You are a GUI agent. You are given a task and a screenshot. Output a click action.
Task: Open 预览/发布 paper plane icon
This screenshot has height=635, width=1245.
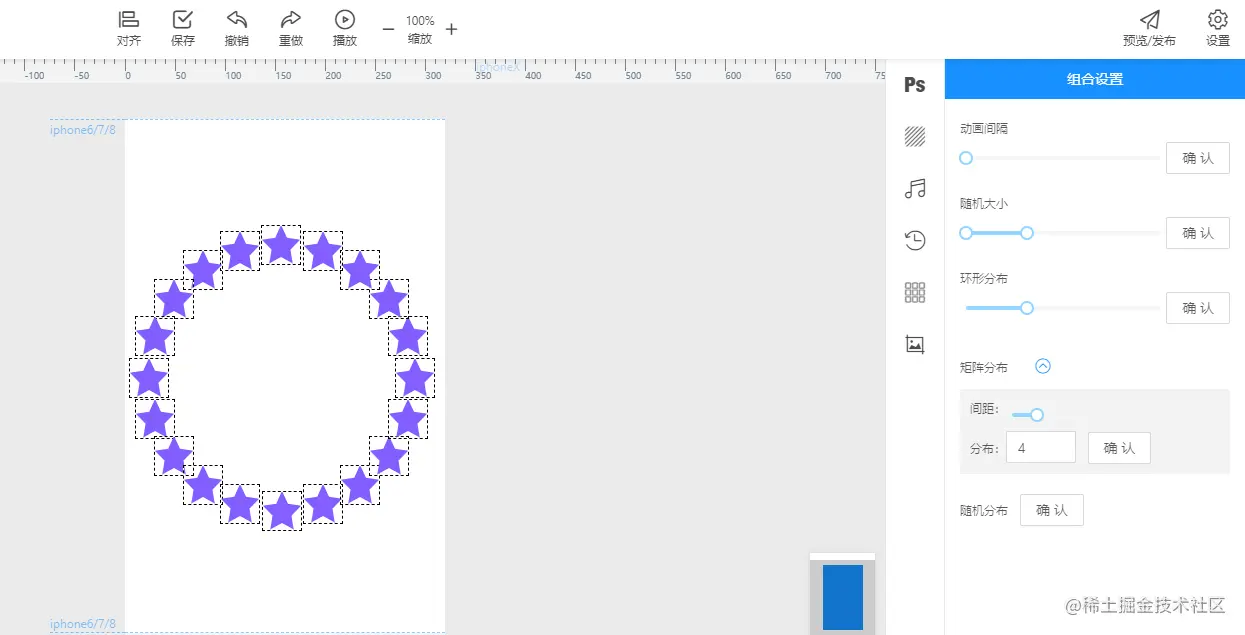tap(1150, 20)
